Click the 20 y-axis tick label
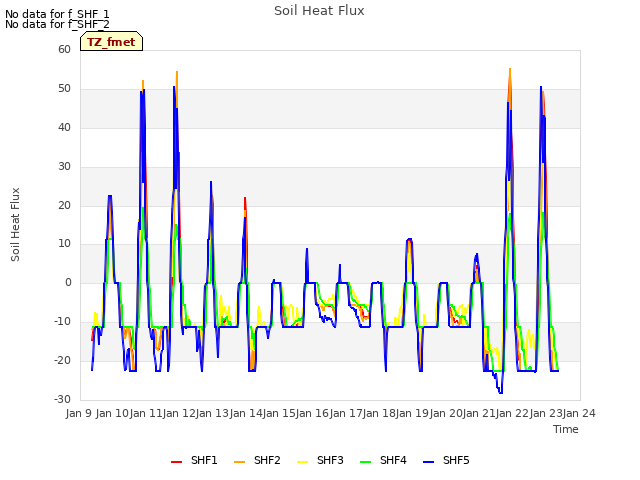The image size is (640, 480). tap(64, 205)
